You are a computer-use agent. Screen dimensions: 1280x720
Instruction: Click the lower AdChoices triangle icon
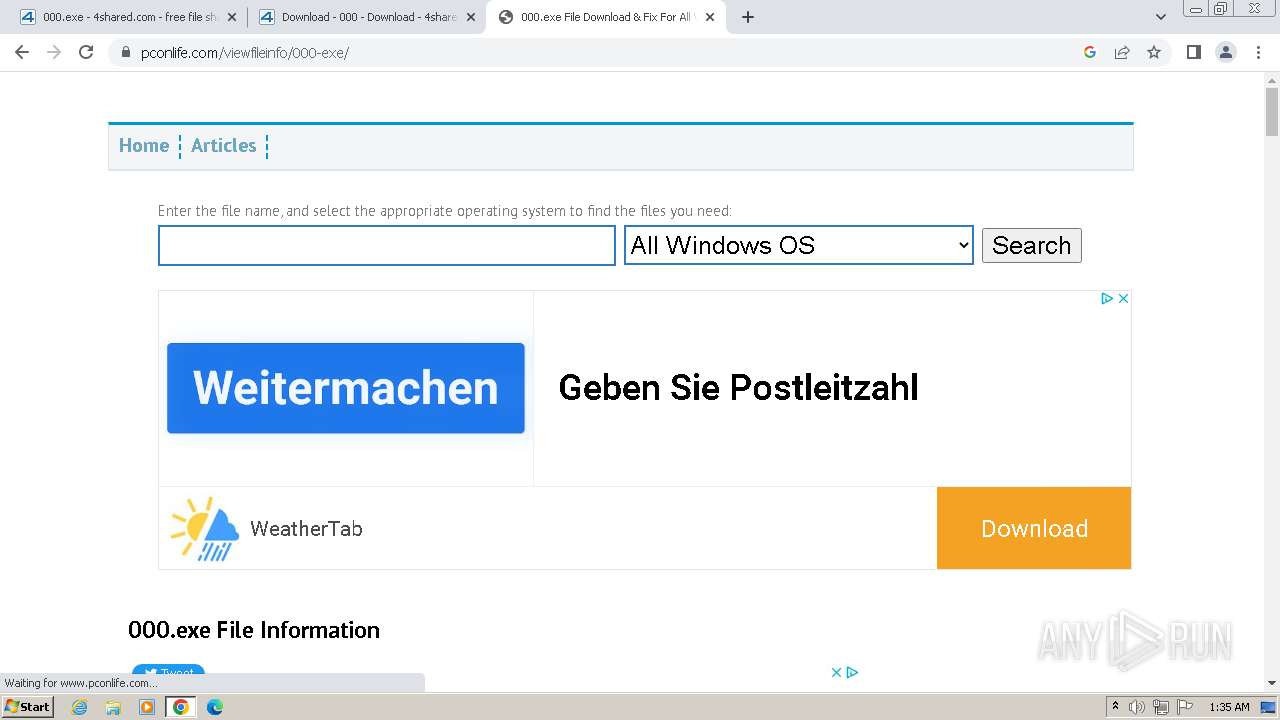click(x=852, y=672)
